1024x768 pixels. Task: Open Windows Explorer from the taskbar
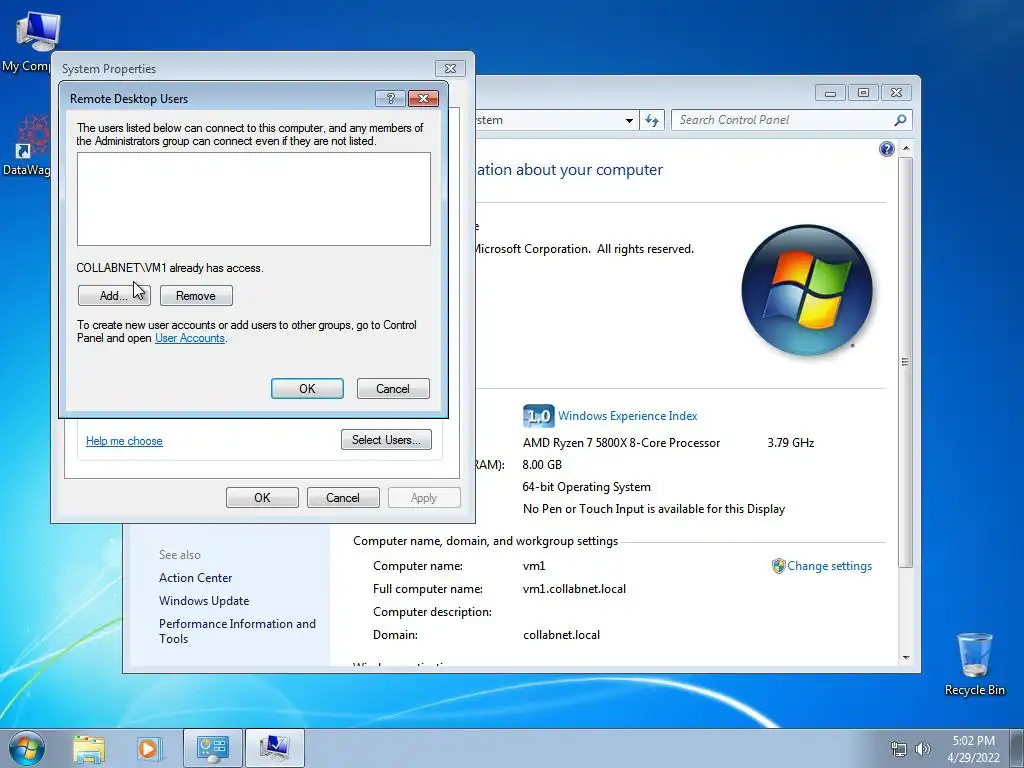coord(89,748)
